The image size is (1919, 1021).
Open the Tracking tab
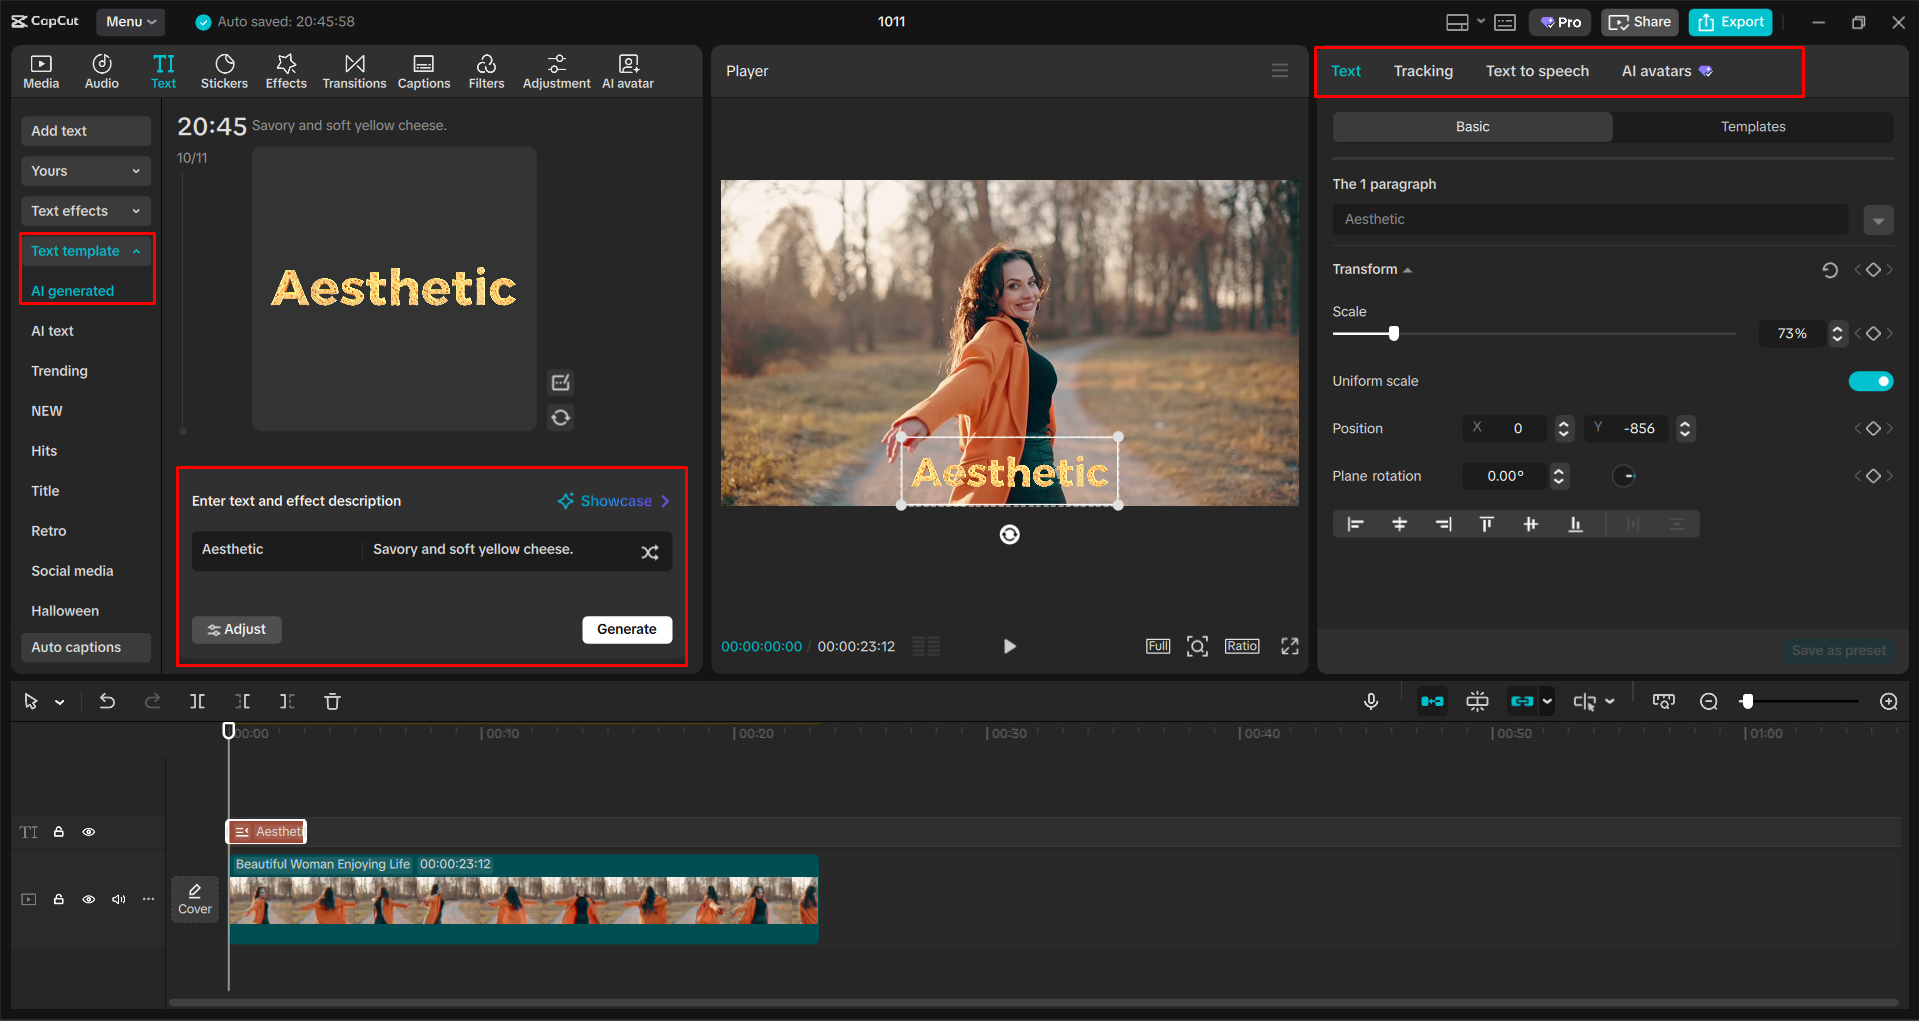pos(1422,70)
